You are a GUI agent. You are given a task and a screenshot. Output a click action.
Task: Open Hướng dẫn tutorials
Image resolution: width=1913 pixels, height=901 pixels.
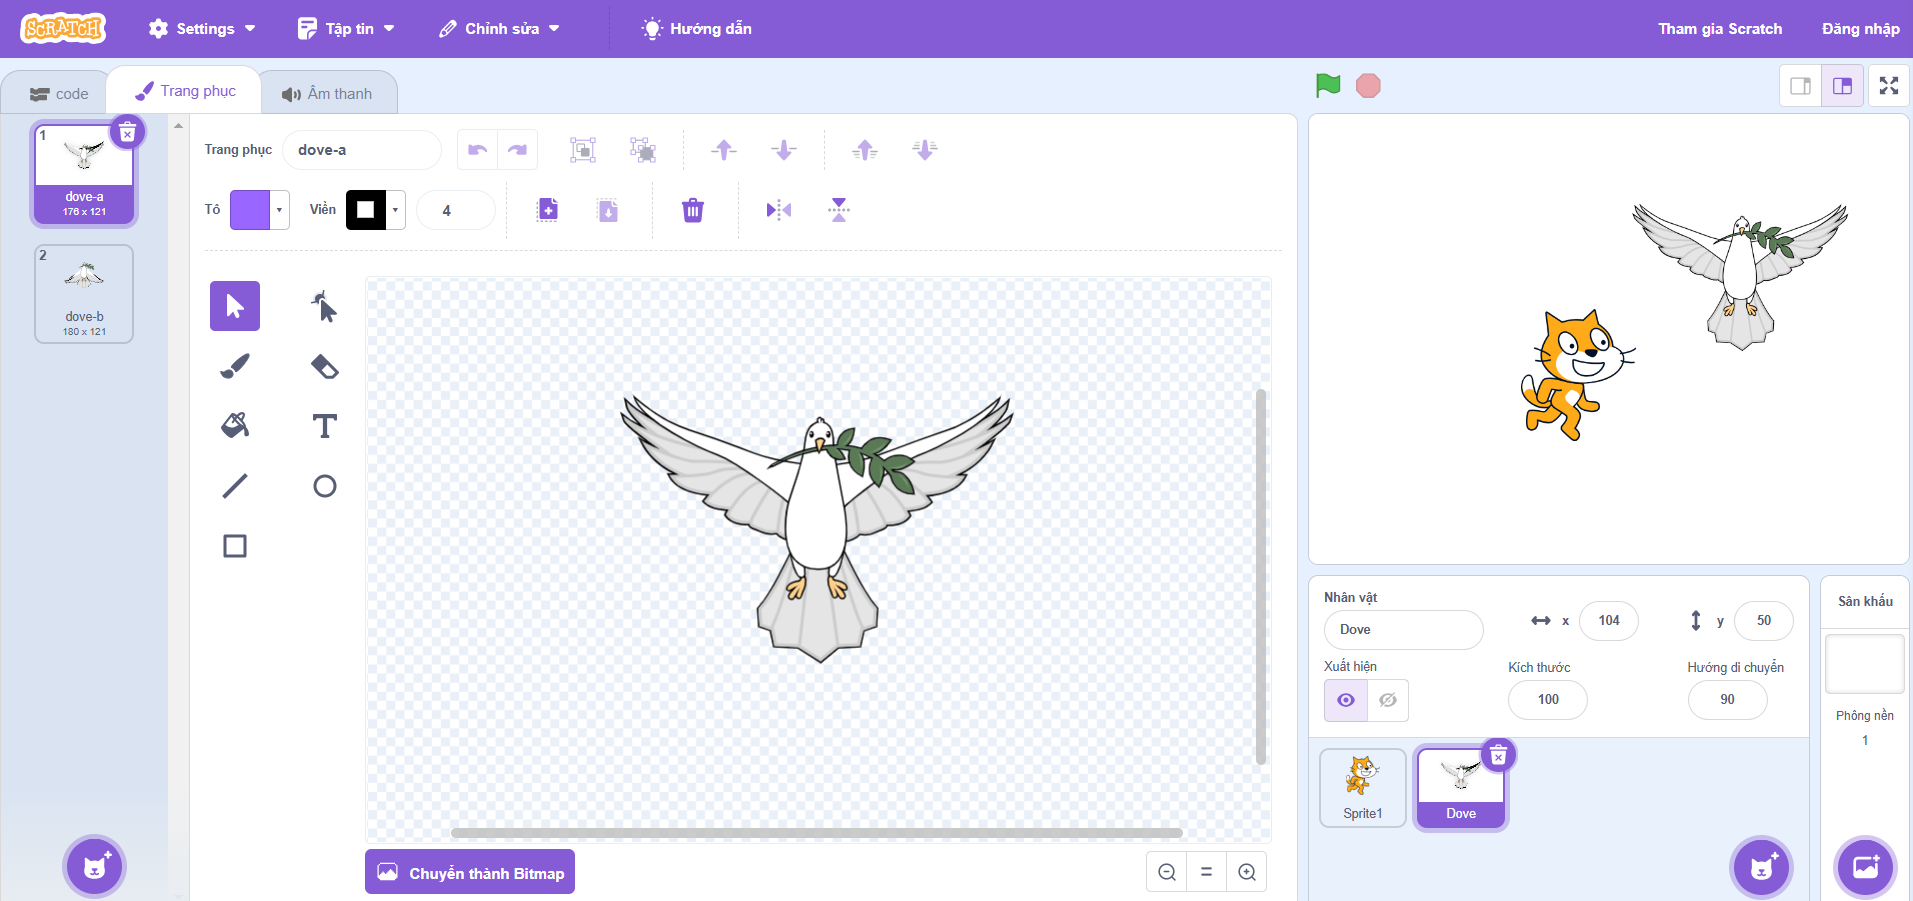click(697, 29)
